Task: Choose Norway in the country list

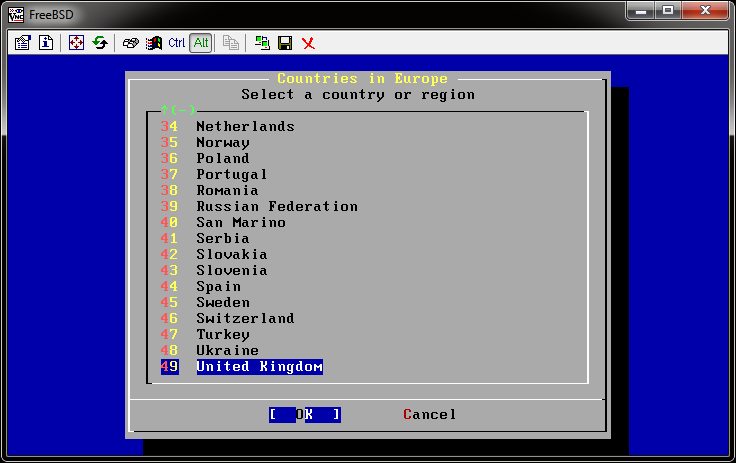Action: point(223,142)
